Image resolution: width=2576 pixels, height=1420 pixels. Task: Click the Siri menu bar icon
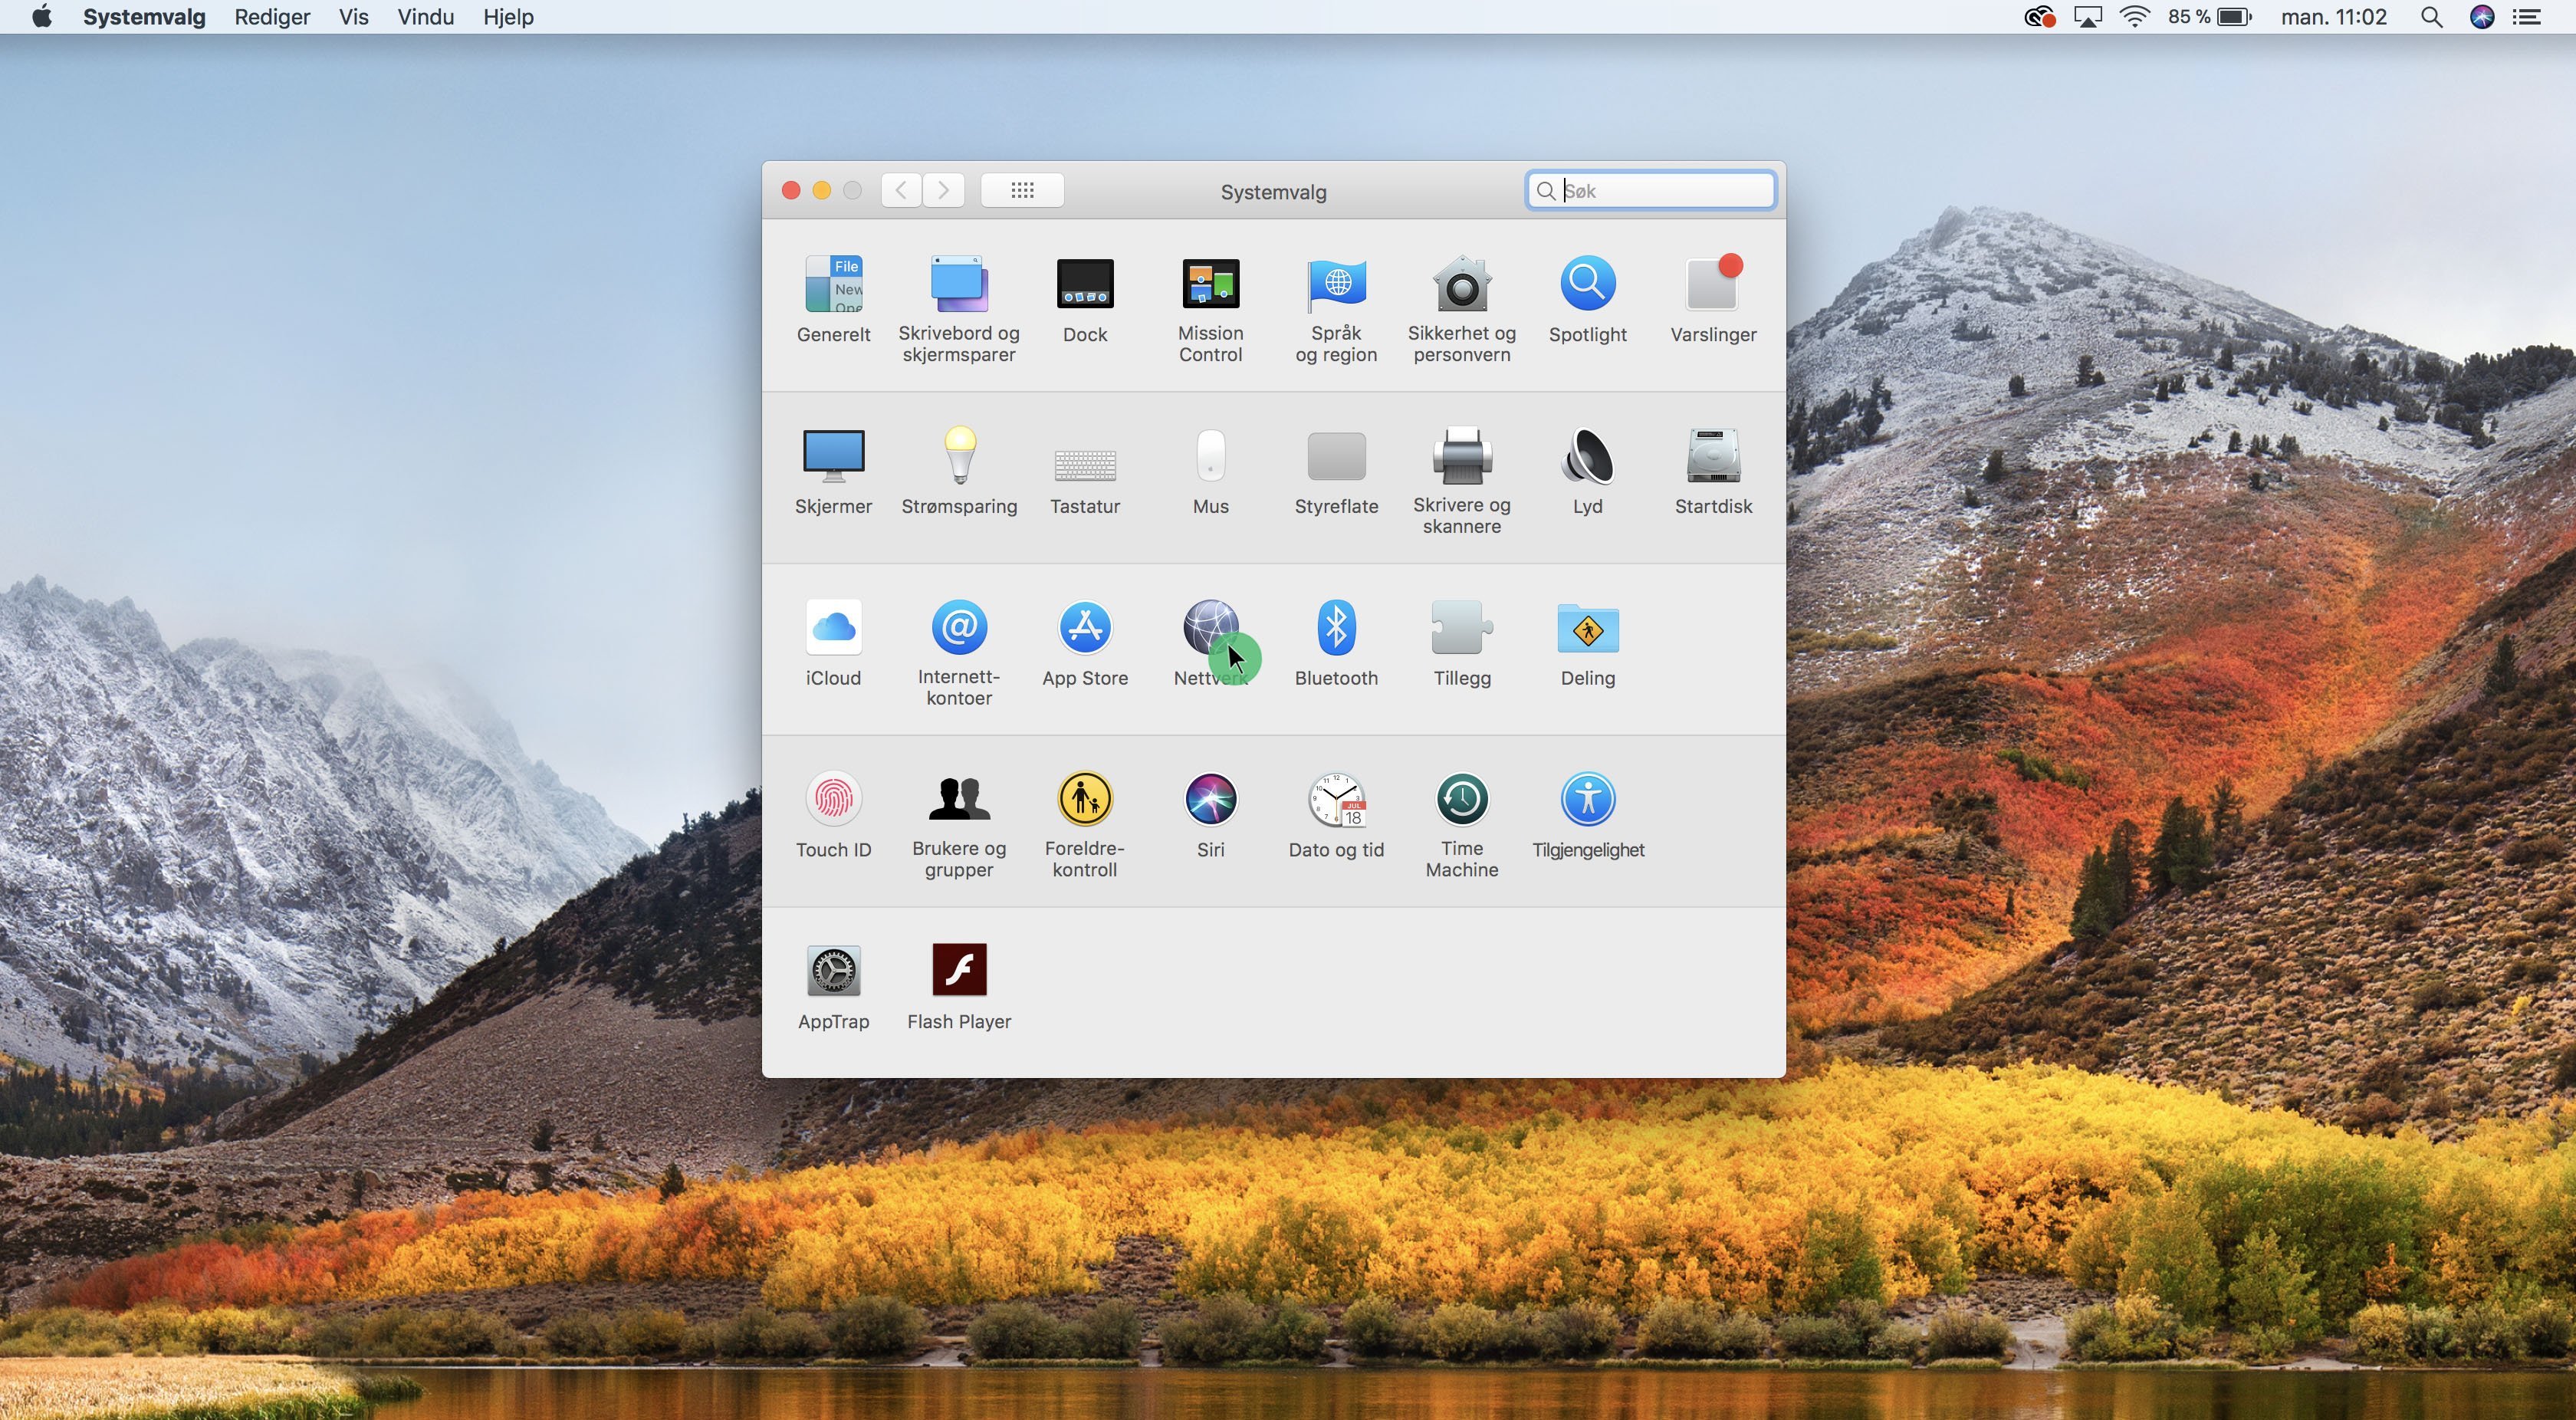[x=2482, y=17]
